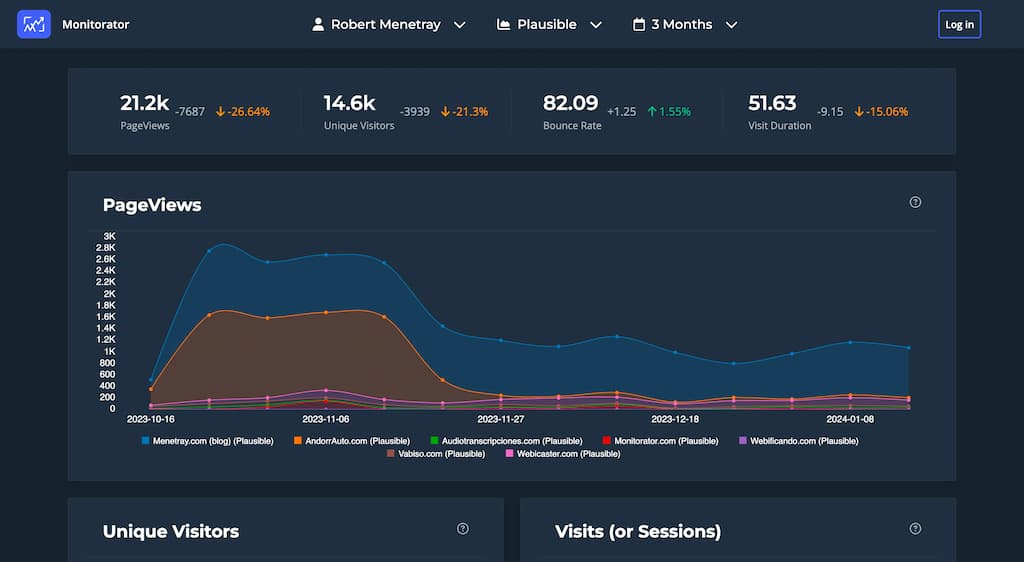Click the 2024-01-08 axis date label
The height and width of the screenshot is (562, 1024).
(850, 419)
